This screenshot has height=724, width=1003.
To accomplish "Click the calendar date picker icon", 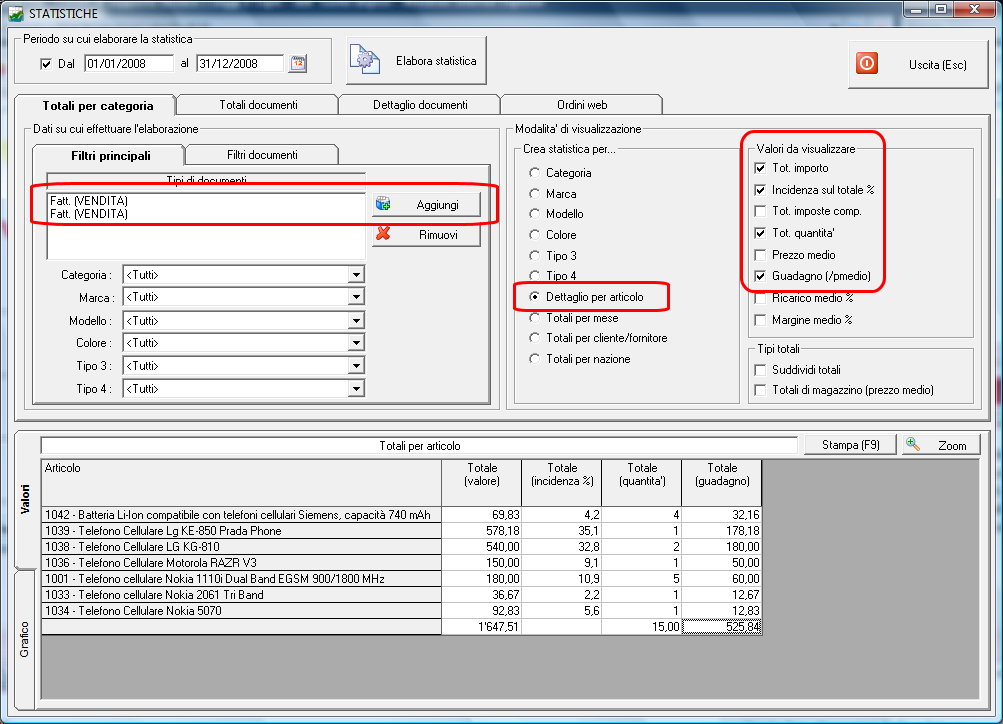I will point(298,64).
